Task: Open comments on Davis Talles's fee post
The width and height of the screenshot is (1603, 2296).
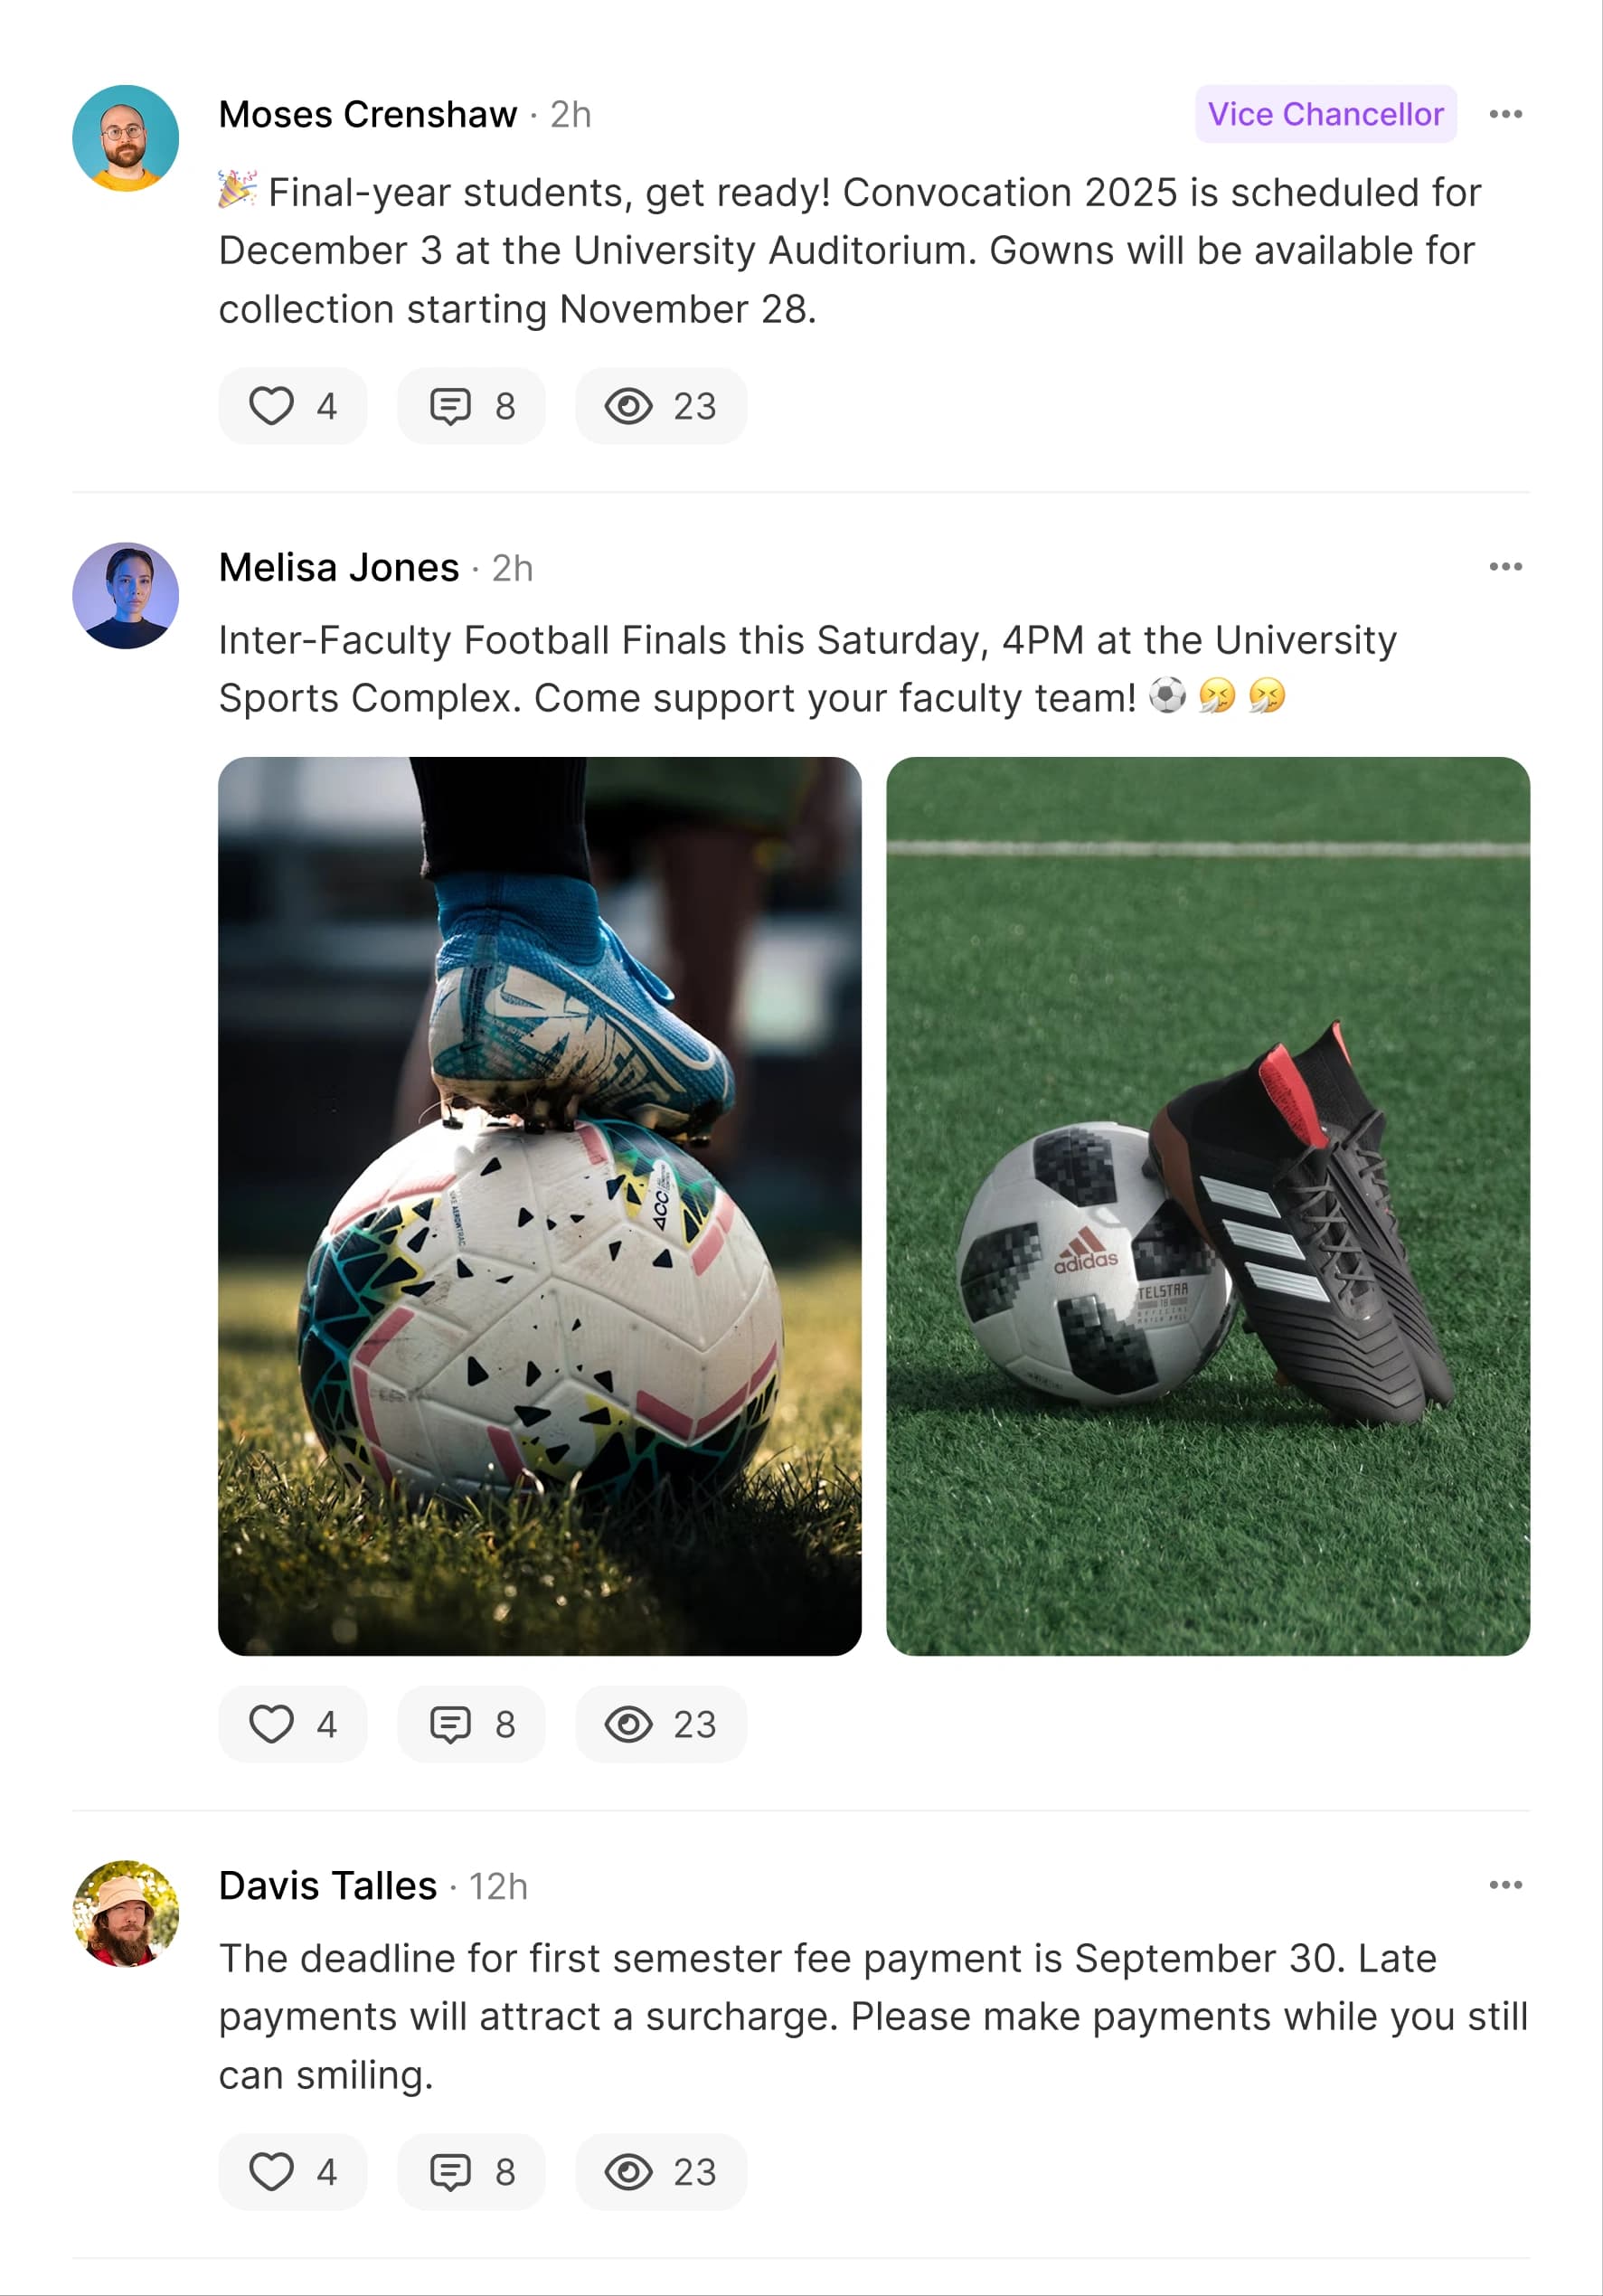Action: click(470, 2170)
